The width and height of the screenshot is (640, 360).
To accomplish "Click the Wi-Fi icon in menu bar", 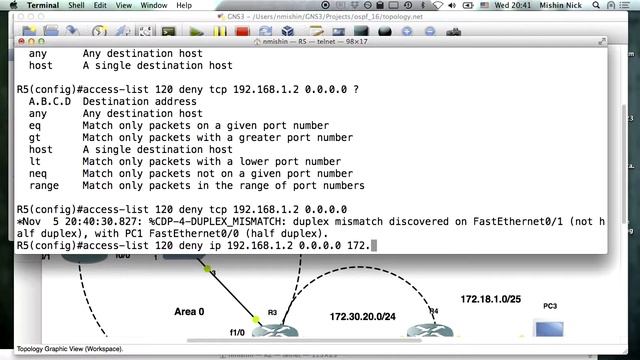I will point(438,5).
